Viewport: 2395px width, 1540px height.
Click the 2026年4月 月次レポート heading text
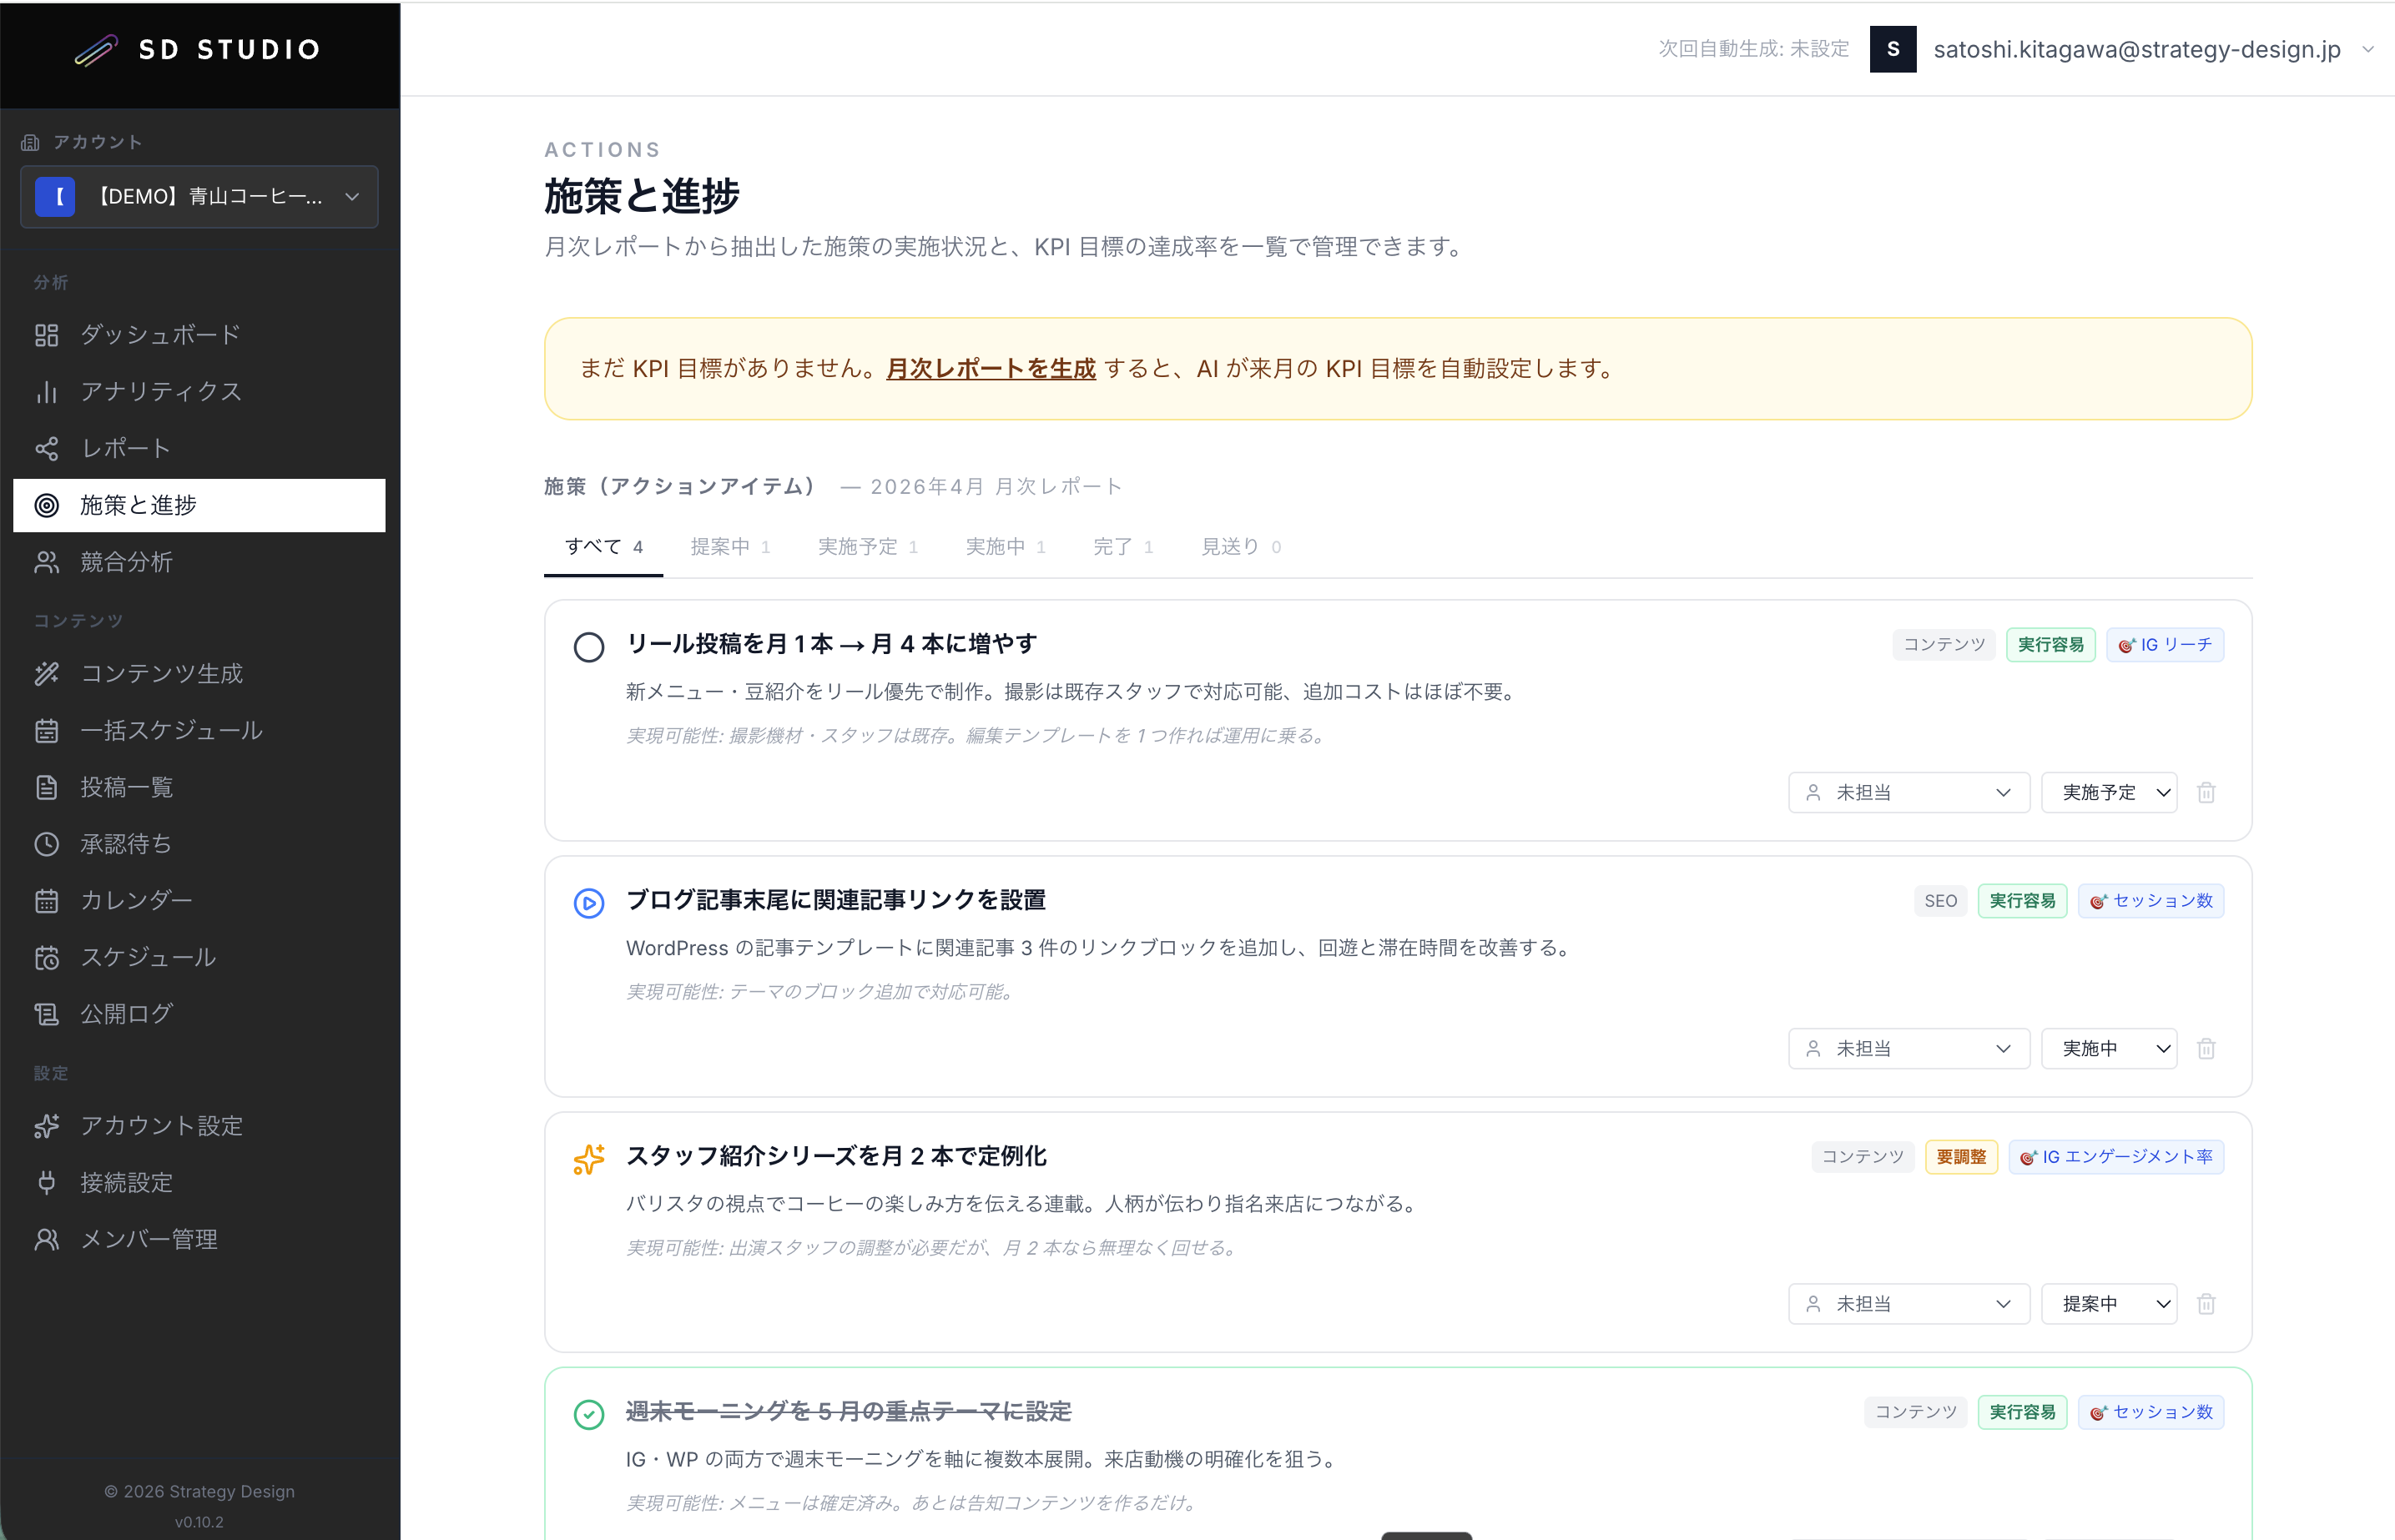click(x=996, y=487)
